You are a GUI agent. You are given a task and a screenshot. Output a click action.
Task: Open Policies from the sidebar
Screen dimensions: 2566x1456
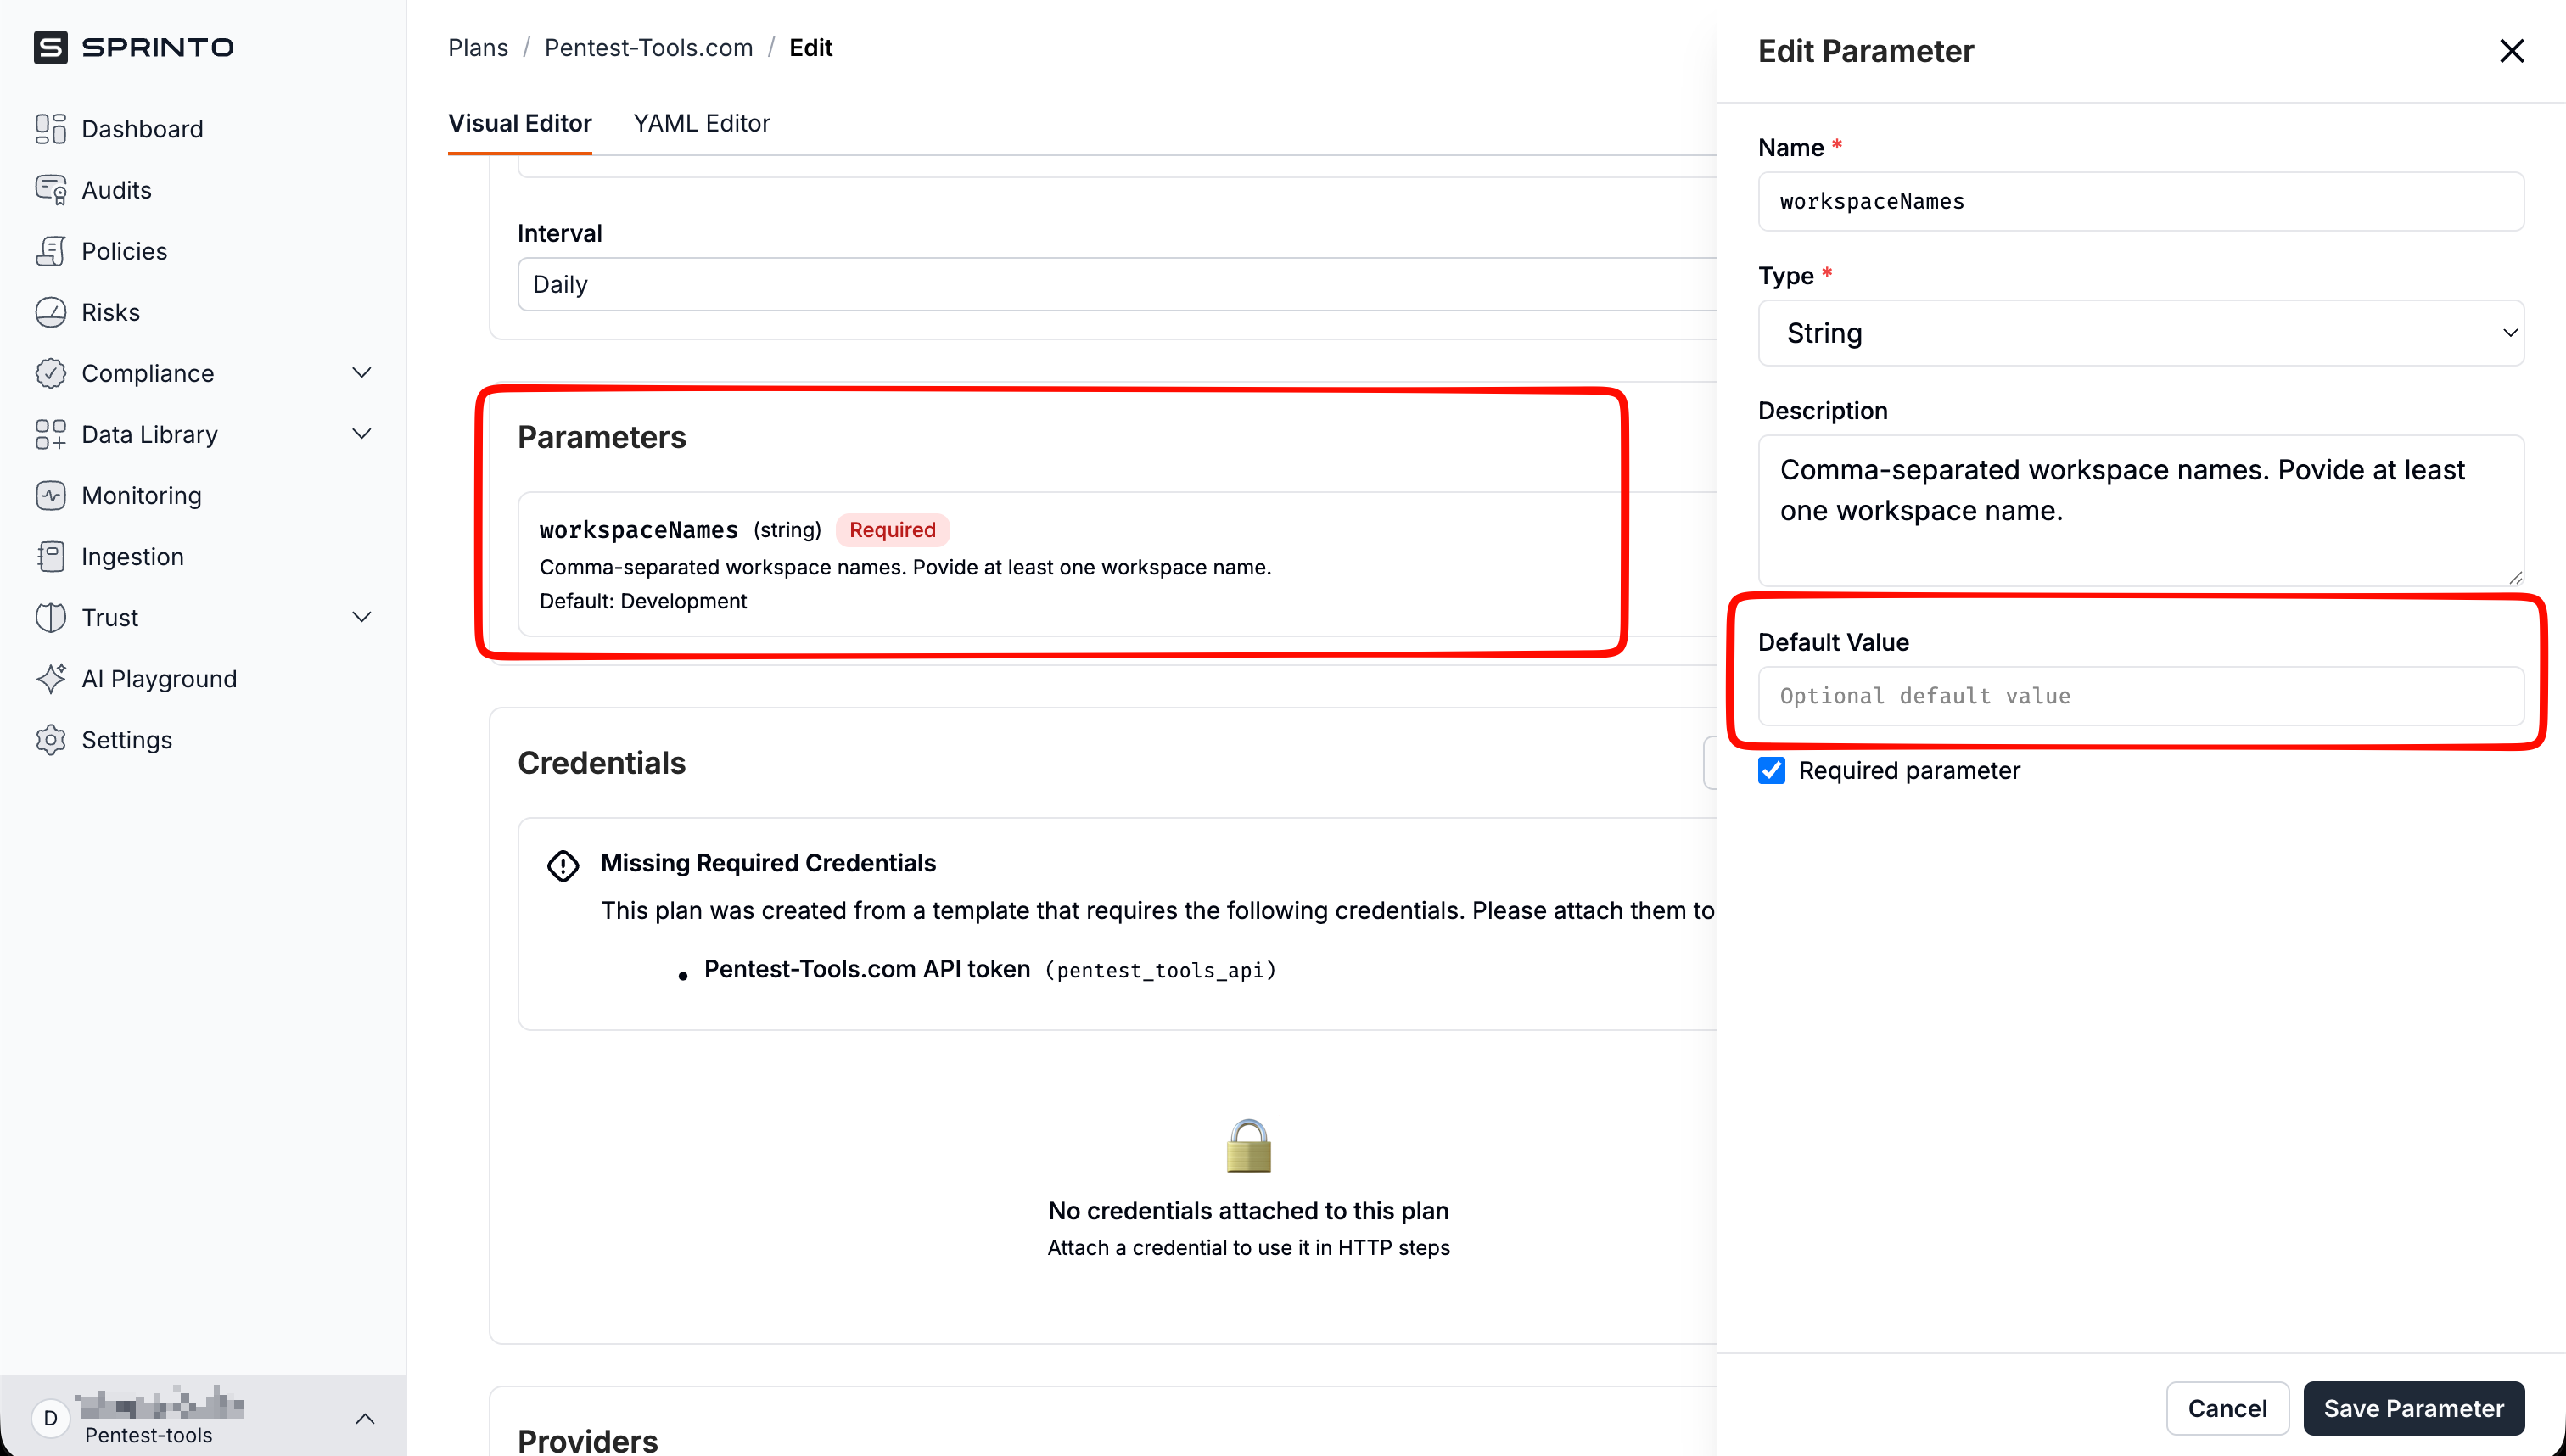[x=124, y=251]
